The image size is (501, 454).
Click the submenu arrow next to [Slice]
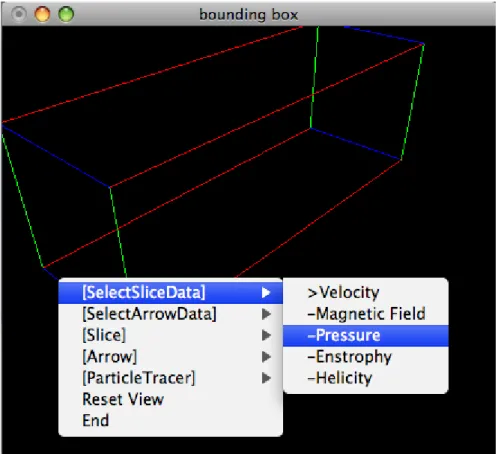(266, 335)
